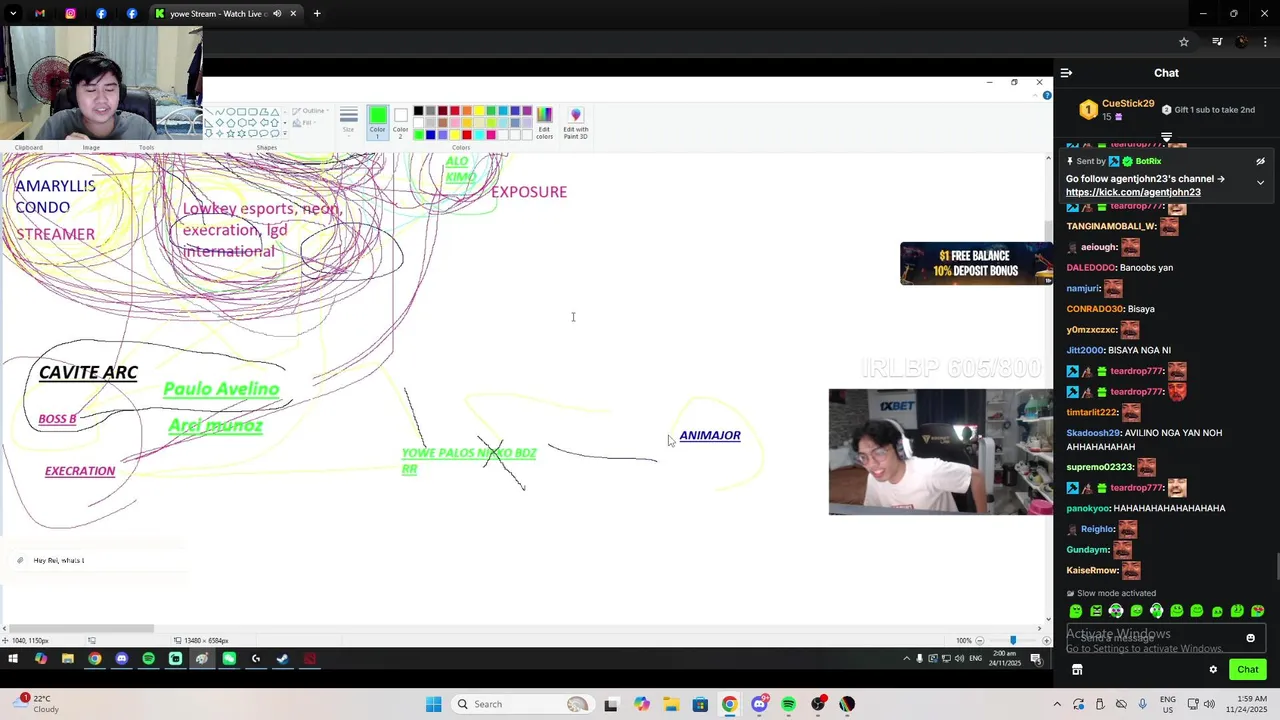
Task: Click Paint zoom out minus button
Action: point(980,640)
